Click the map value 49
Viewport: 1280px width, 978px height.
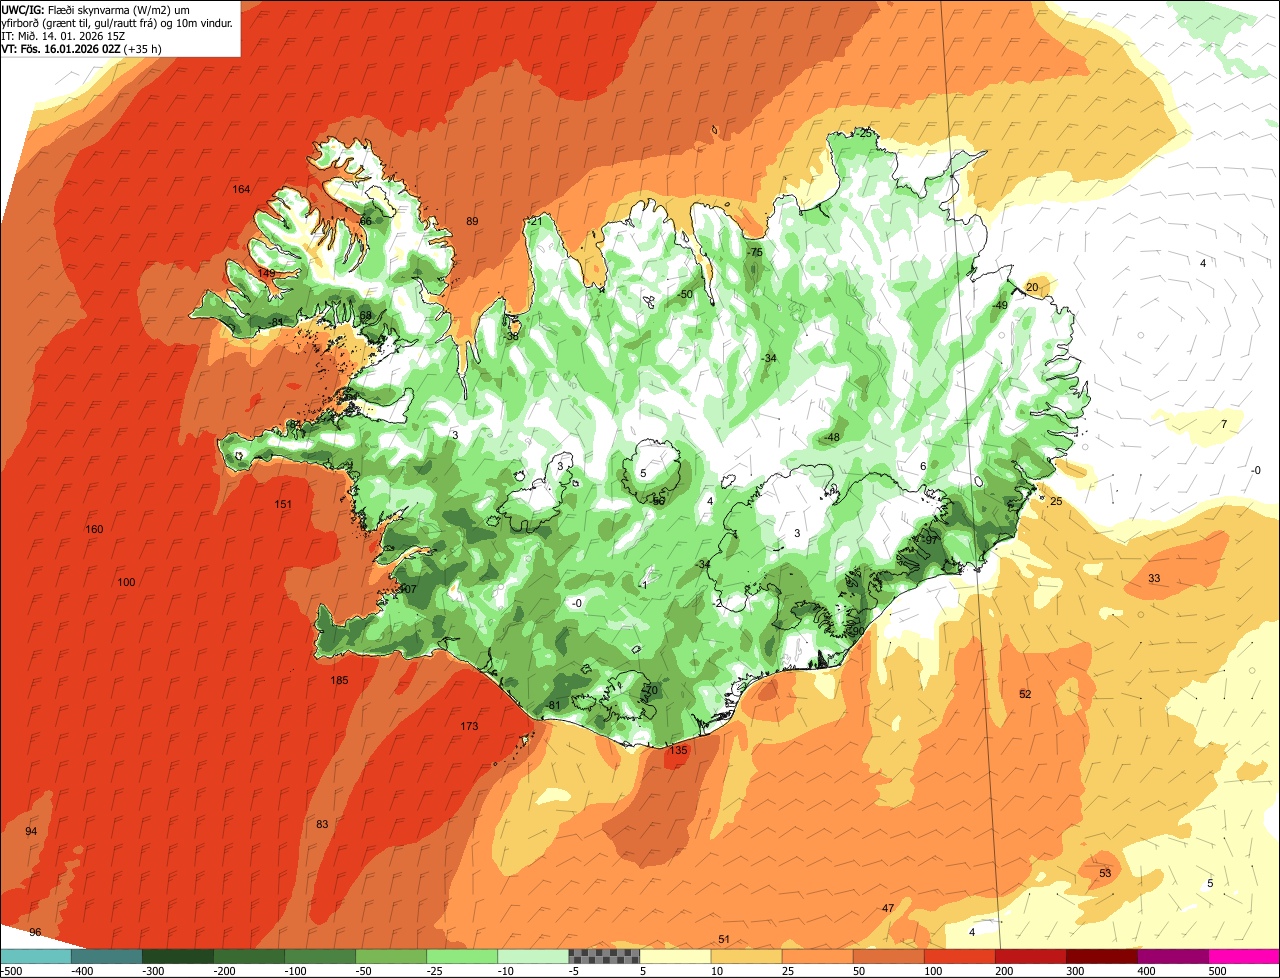tap(1002, 305)
